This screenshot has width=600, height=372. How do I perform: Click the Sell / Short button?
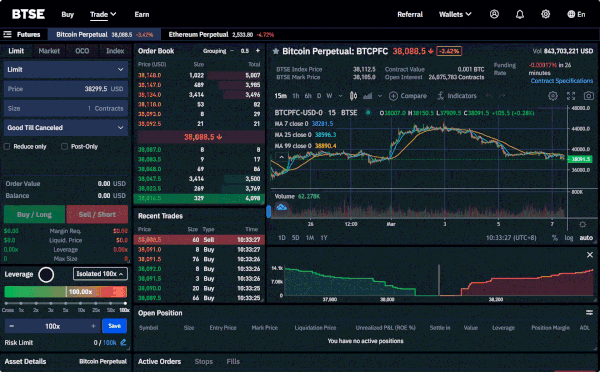click(x=97, y=214)
